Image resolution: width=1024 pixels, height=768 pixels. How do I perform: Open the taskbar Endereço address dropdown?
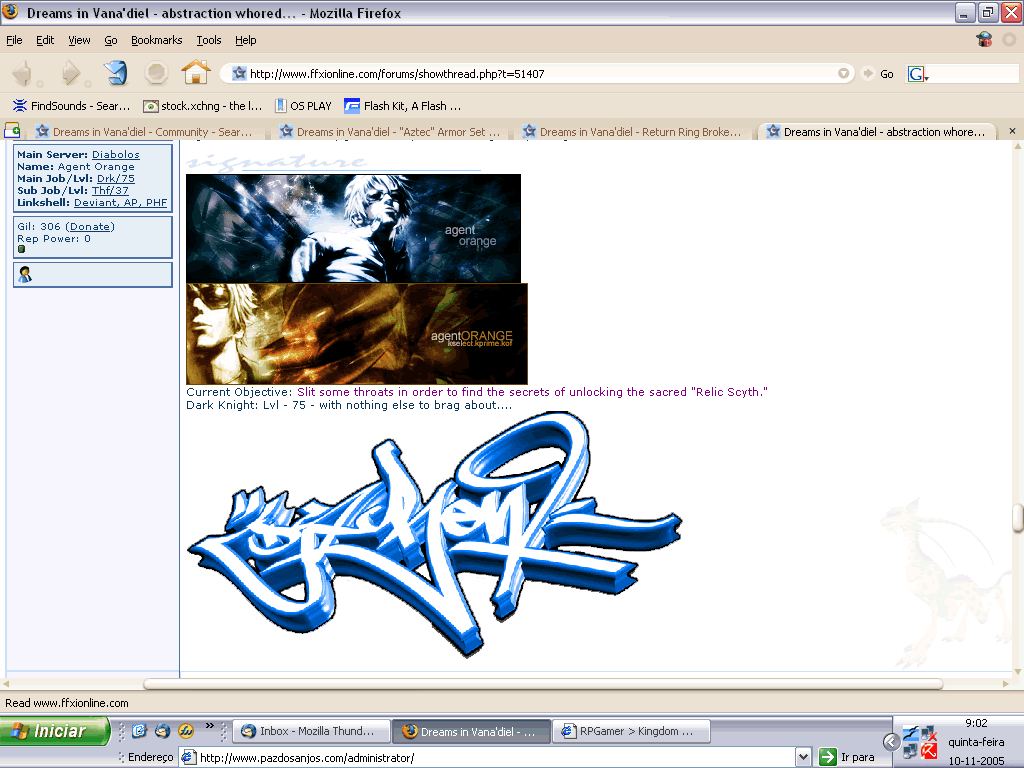pos(803,757)
